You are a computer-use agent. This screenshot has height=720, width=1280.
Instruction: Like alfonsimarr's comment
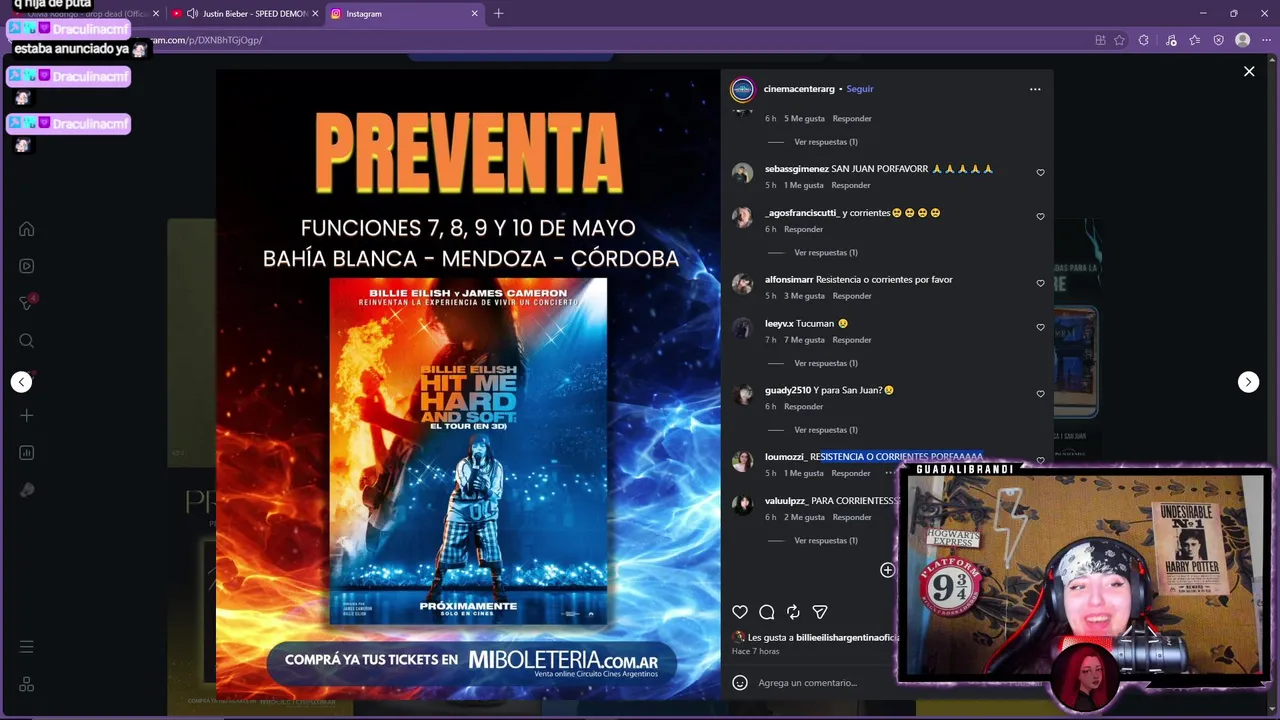1040,284
